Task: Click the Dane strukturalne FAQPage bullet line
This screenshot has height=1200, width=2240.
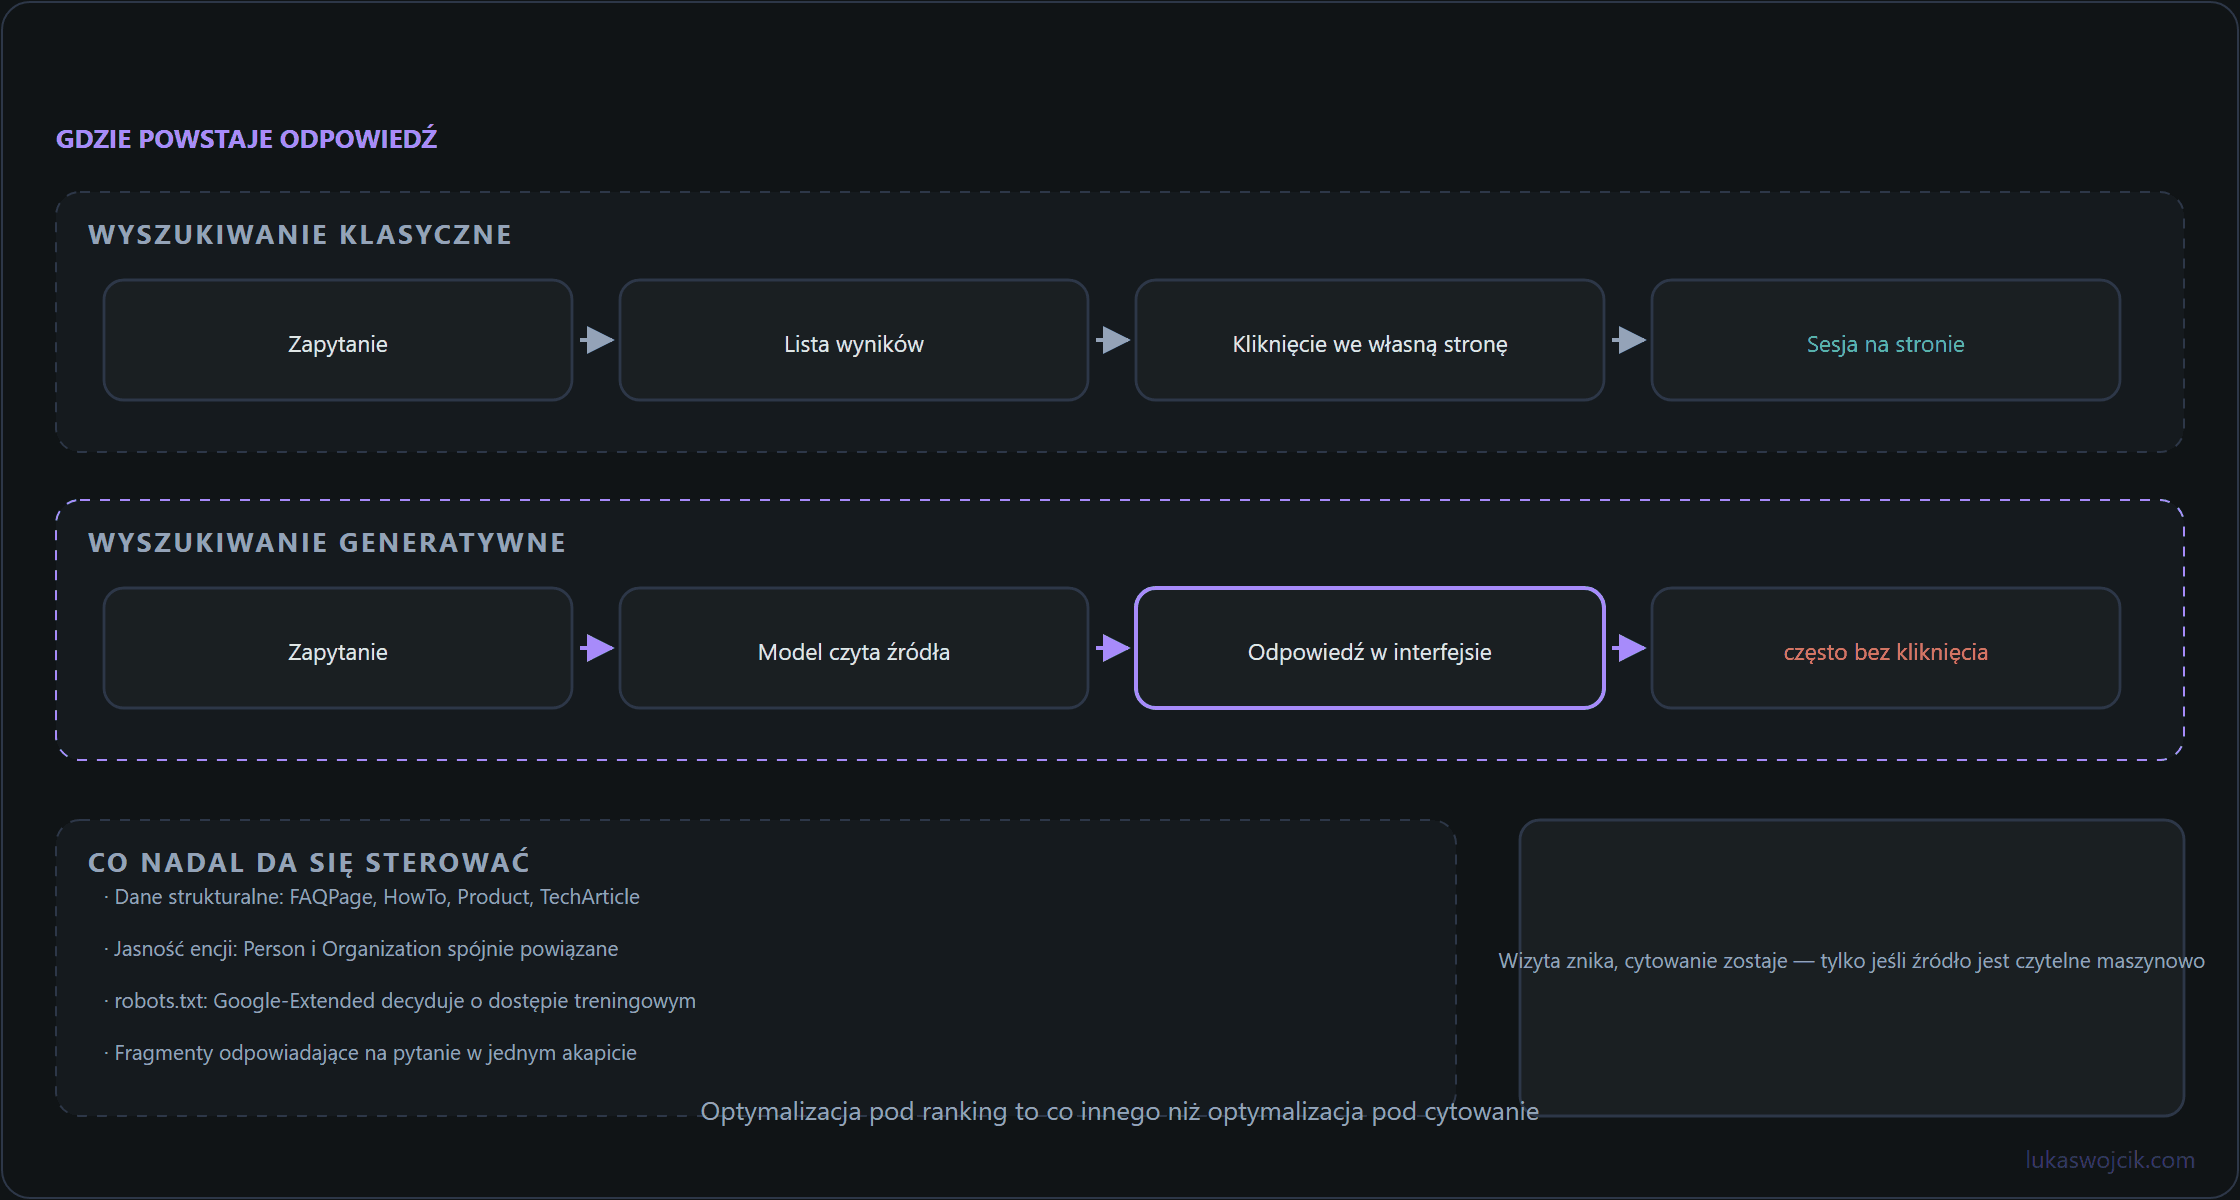Action: point(372,897)
